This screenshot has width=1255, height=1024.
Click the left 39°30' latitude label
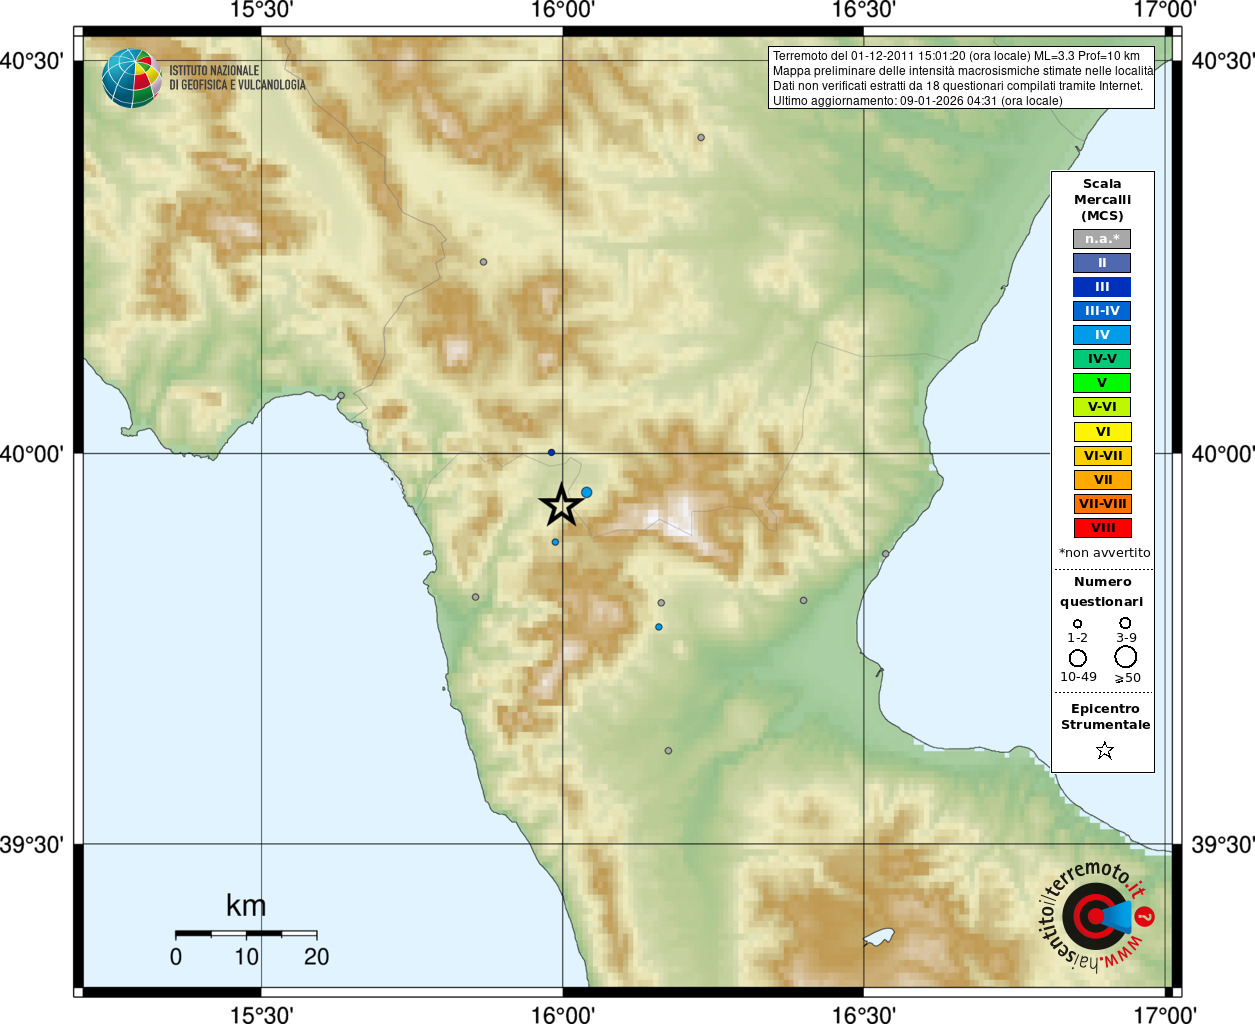pyautogui.click(x=32, y=845)
